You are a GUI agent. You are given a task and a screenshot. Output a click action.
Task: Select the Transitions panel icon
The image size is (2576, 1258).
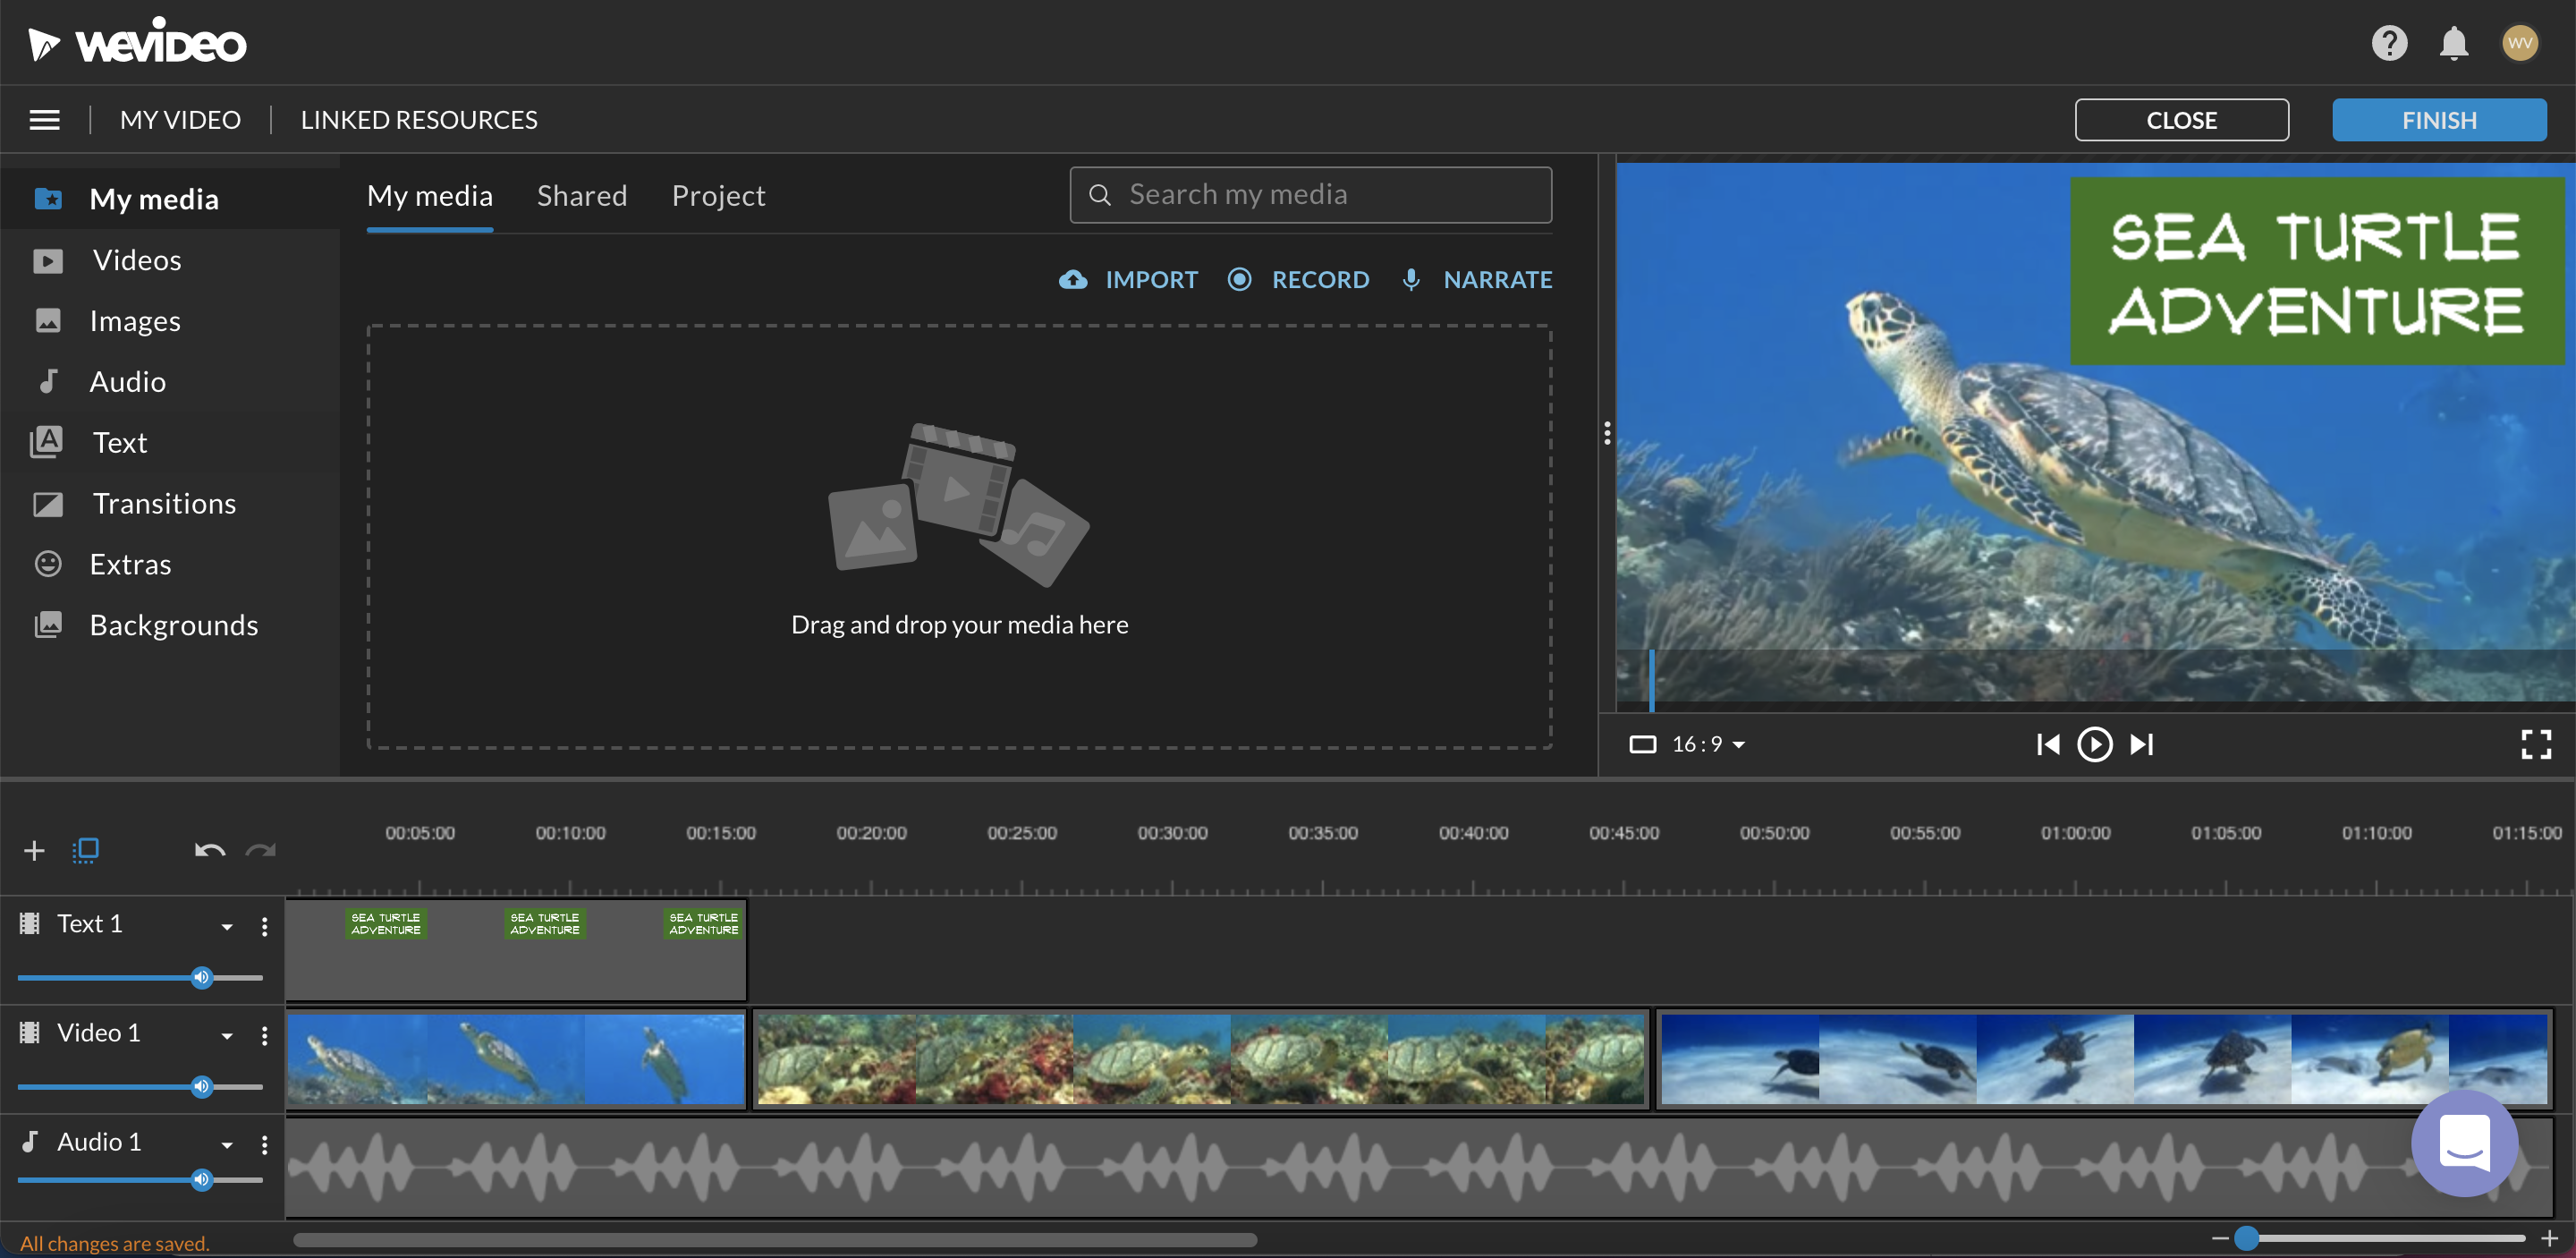[x=46, y=502]
